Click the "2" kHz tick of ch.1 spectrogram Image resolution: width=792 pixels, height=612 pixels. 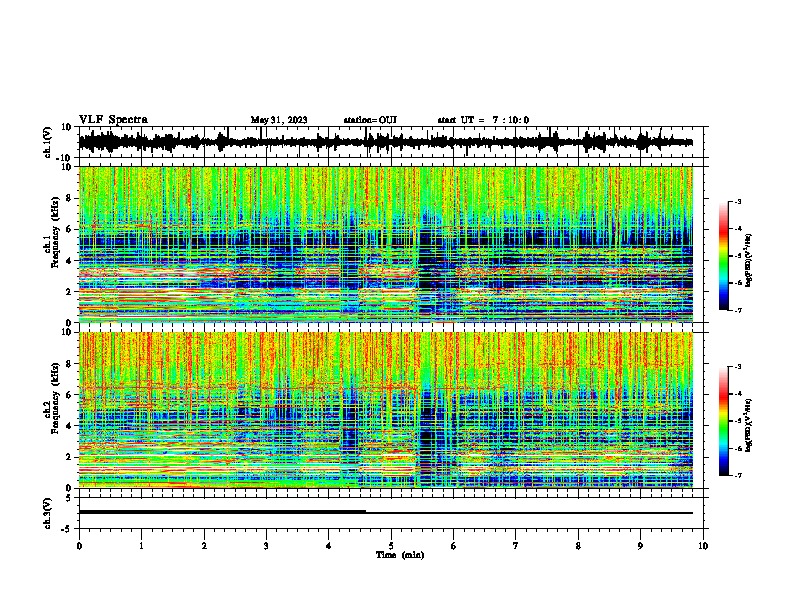click(70, 291)
